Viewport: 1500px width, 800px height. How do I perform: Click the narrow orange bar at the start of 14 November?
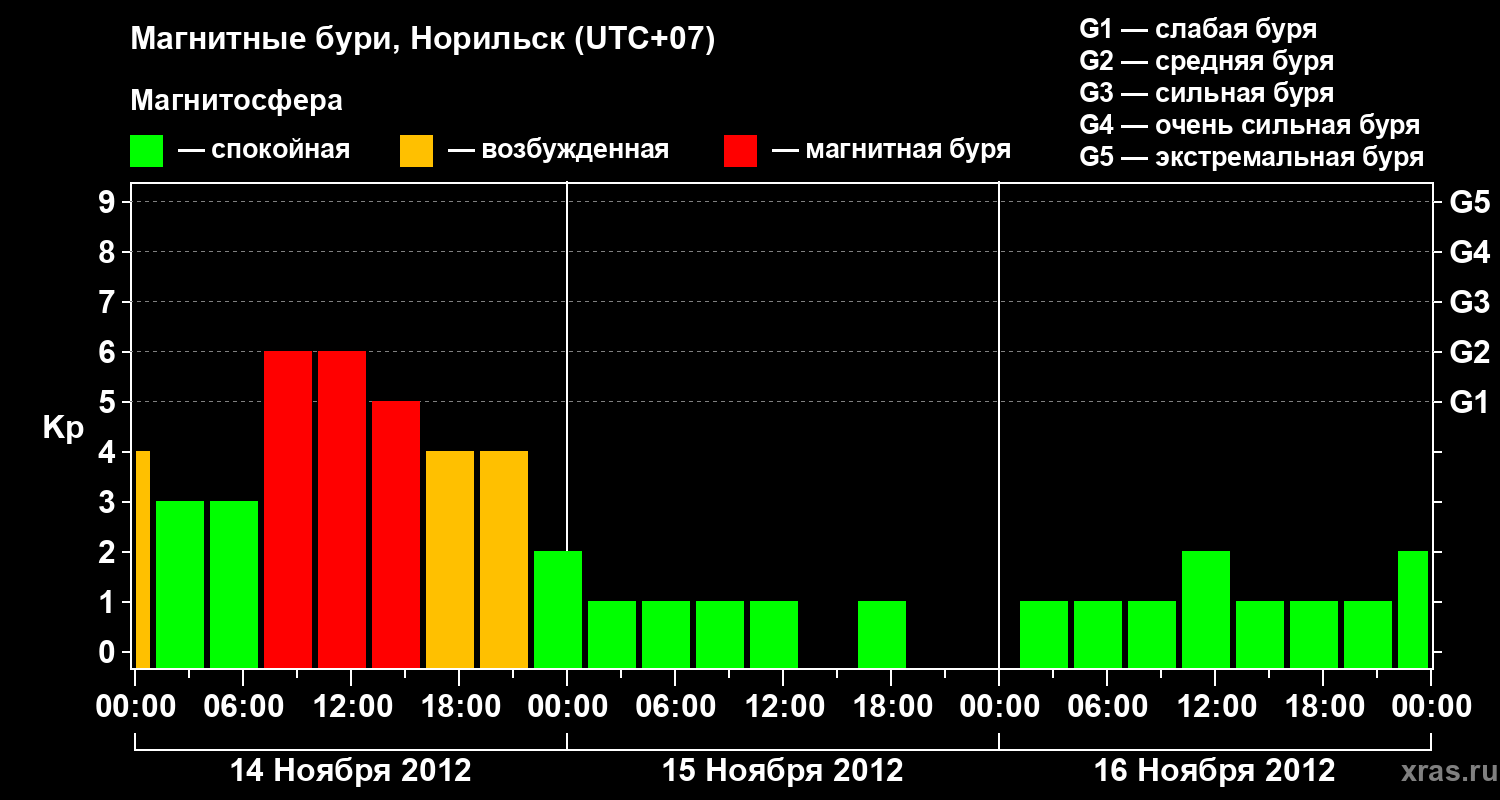[143, 559]
